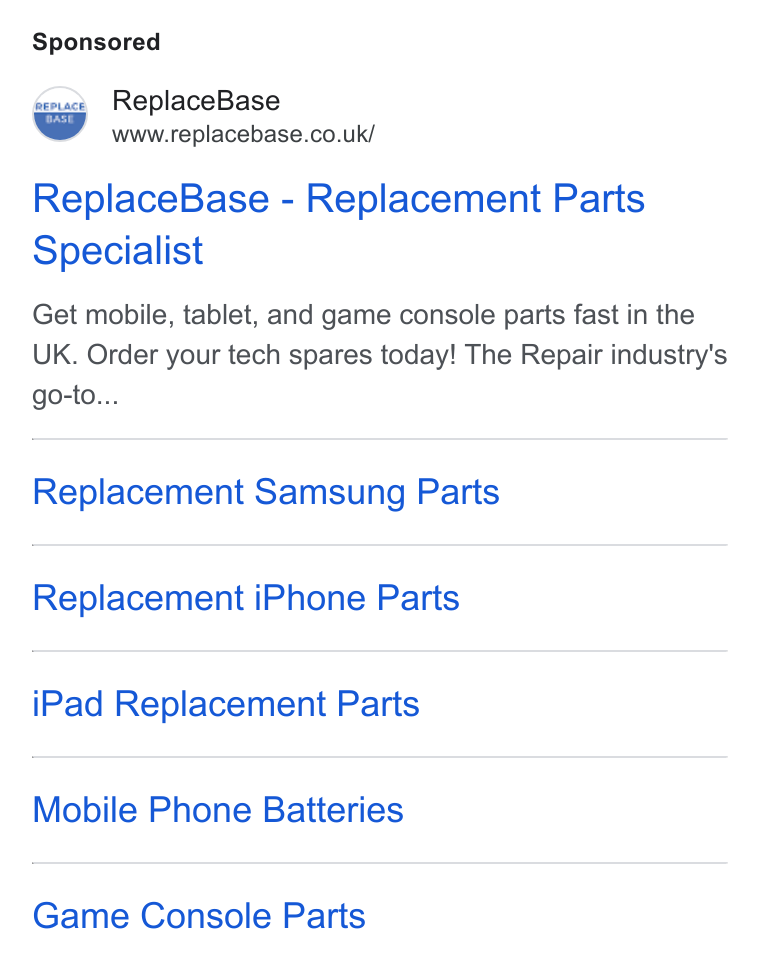Screen dimensions: 760x968
Task: Open the ReplaceBase advertiser name
Action: pos(196,101)
